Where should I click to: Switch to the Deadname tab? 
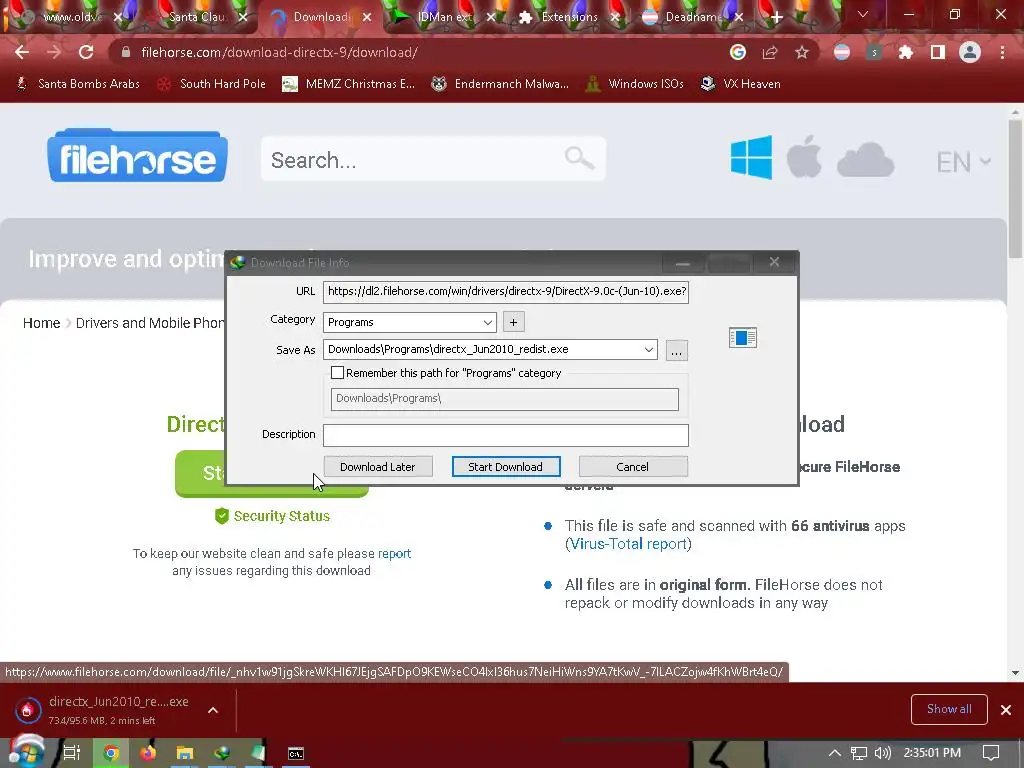pyautogui.click(x=692, y=16)
